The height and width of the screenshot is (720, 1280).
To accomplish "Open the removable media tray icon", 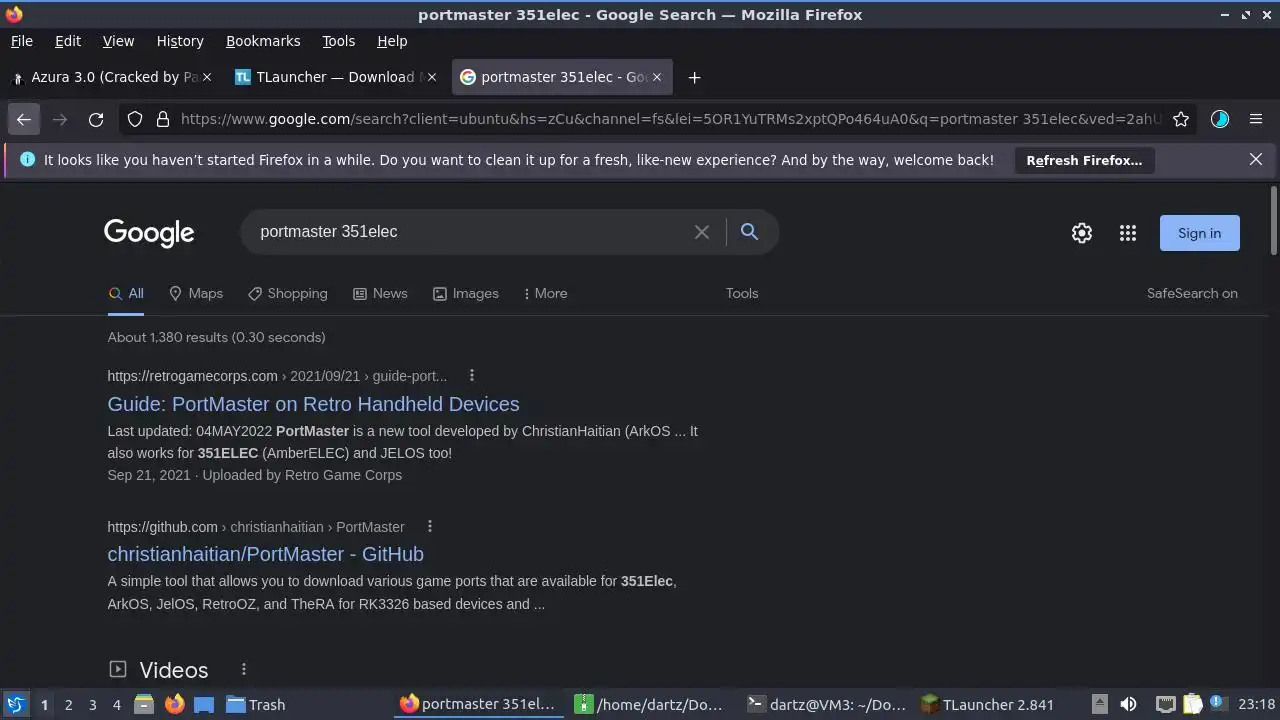I will (x=1099, y=704).
